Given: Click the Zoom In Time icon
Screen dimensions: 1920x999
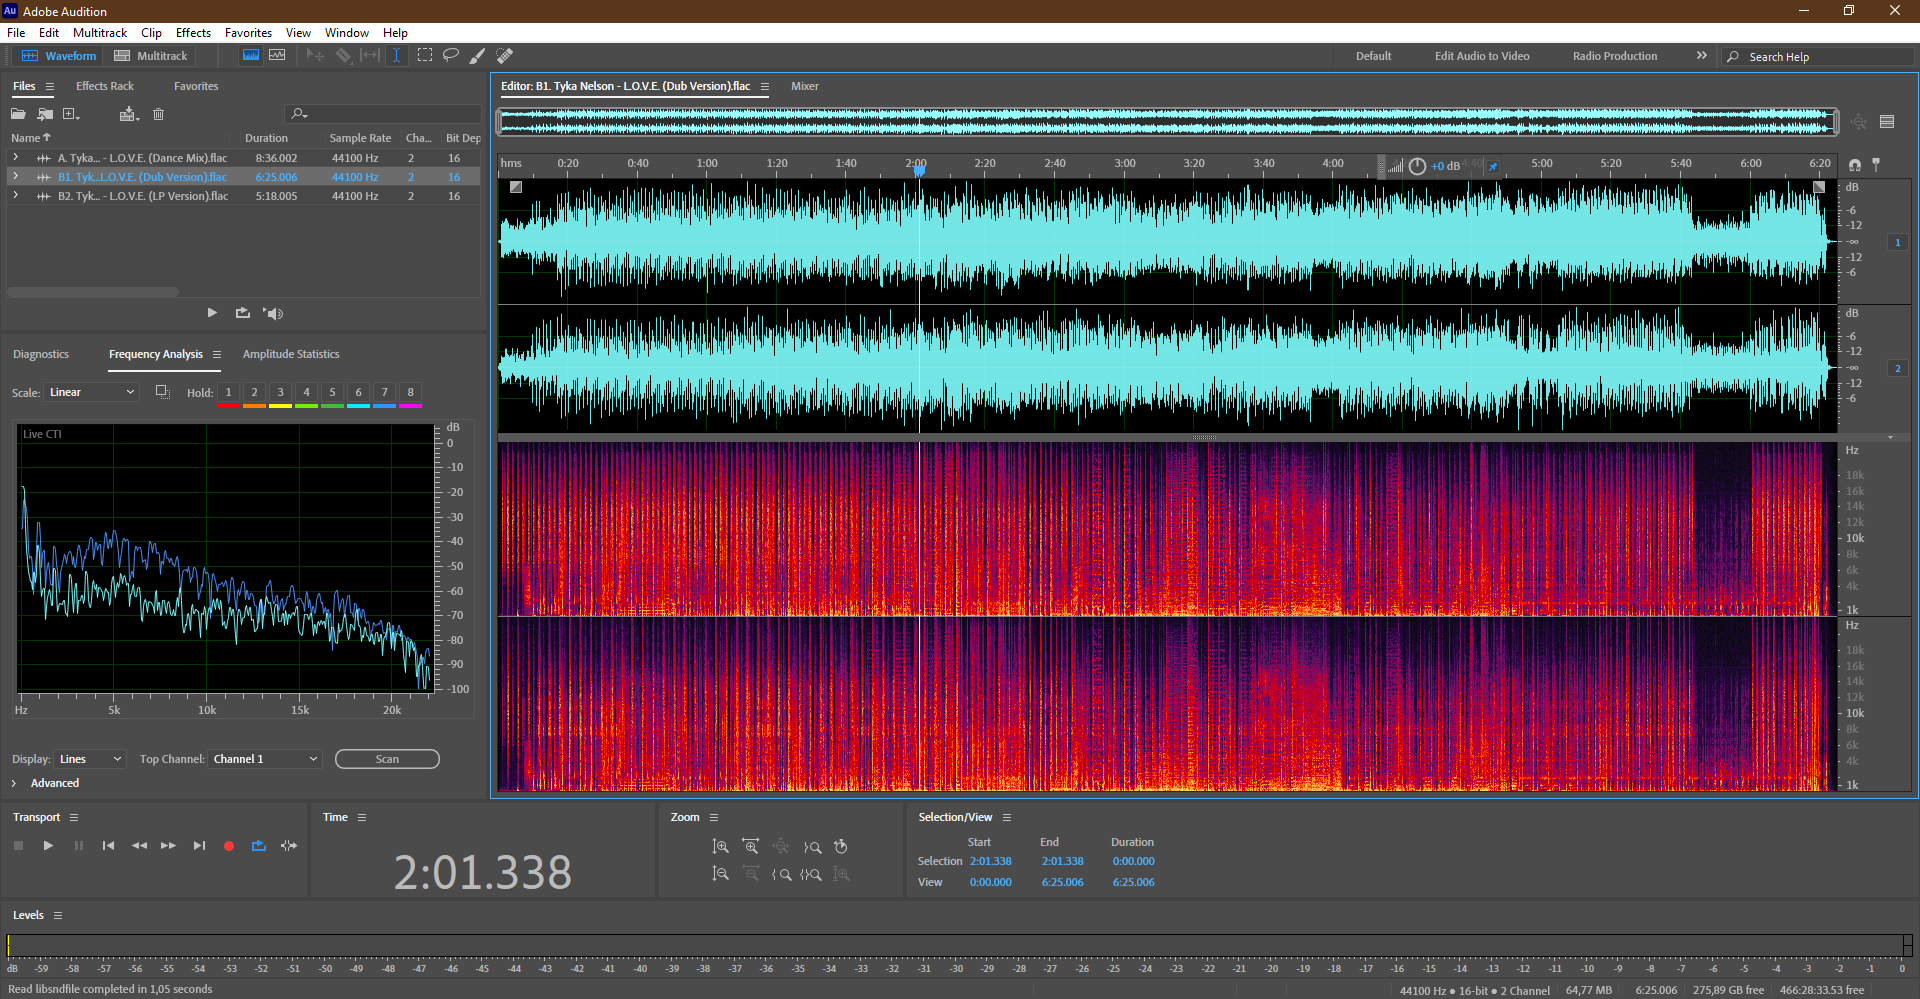Looking at the screenshot, I should coord(750,847).
